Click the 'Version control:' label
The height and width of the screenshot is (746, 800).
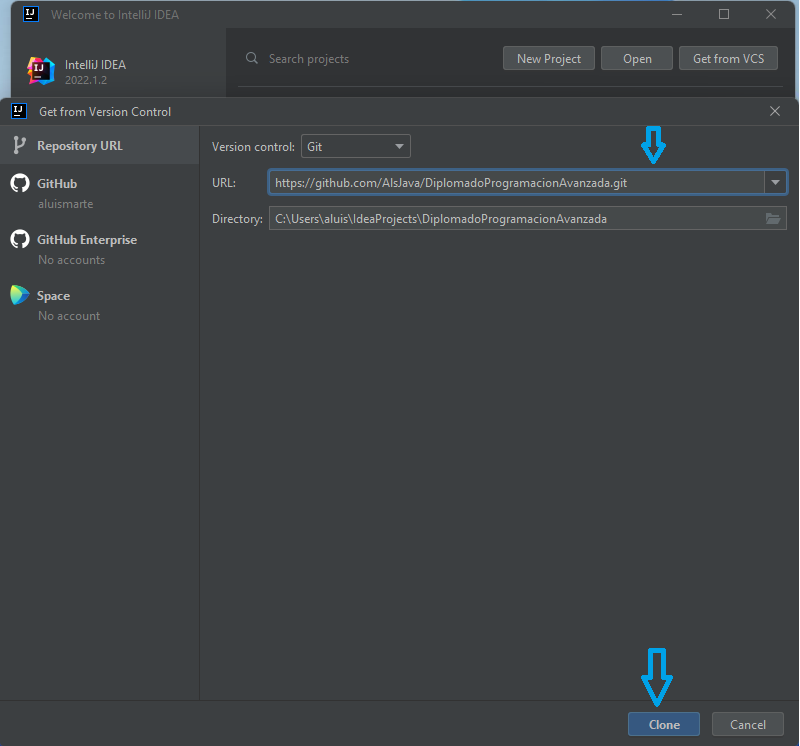click(x=253, y=147)
